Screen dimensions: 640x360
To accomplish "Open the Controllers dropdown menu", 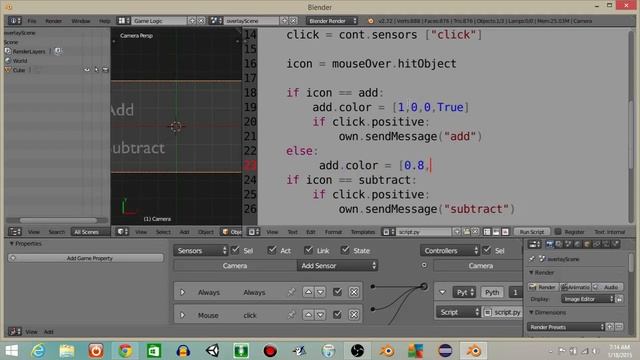I will [x=449, y=251].
